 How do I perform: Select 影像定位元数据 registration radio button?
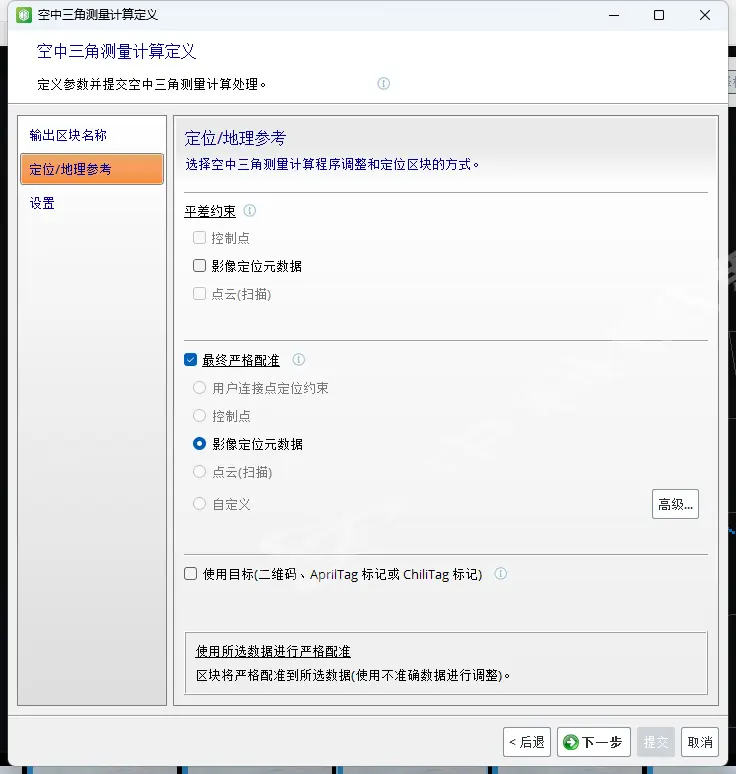[199, 444]
